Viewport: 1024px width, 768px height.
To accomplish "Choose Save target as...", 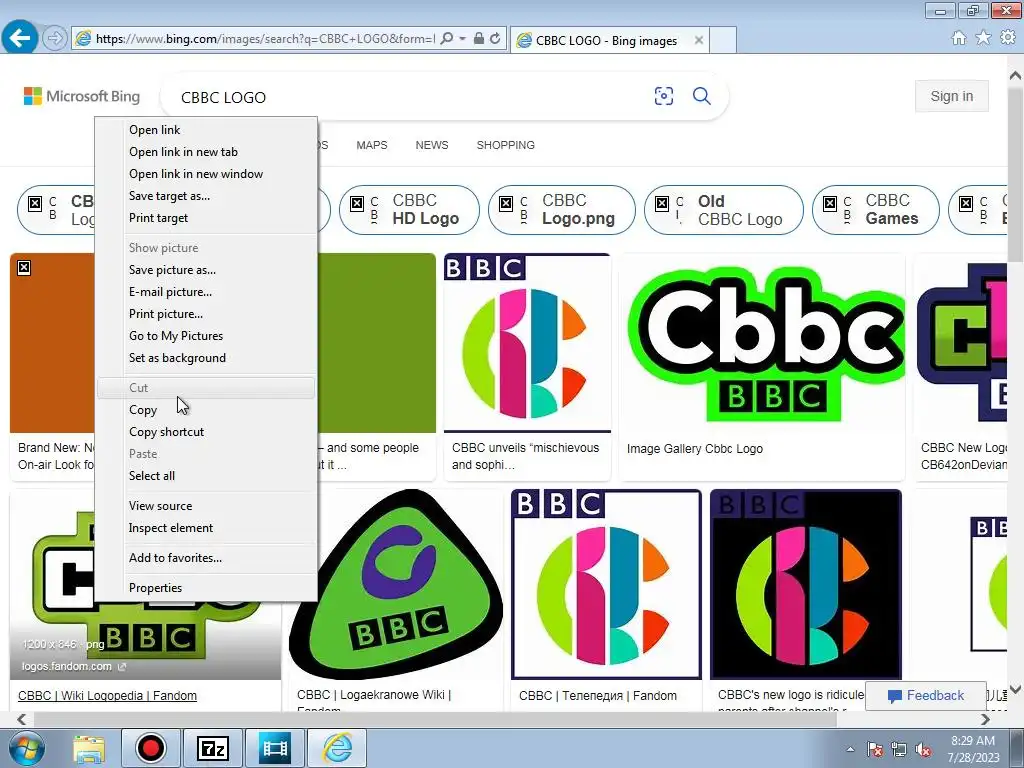I will pyautogui.click(x=206, y=196).
